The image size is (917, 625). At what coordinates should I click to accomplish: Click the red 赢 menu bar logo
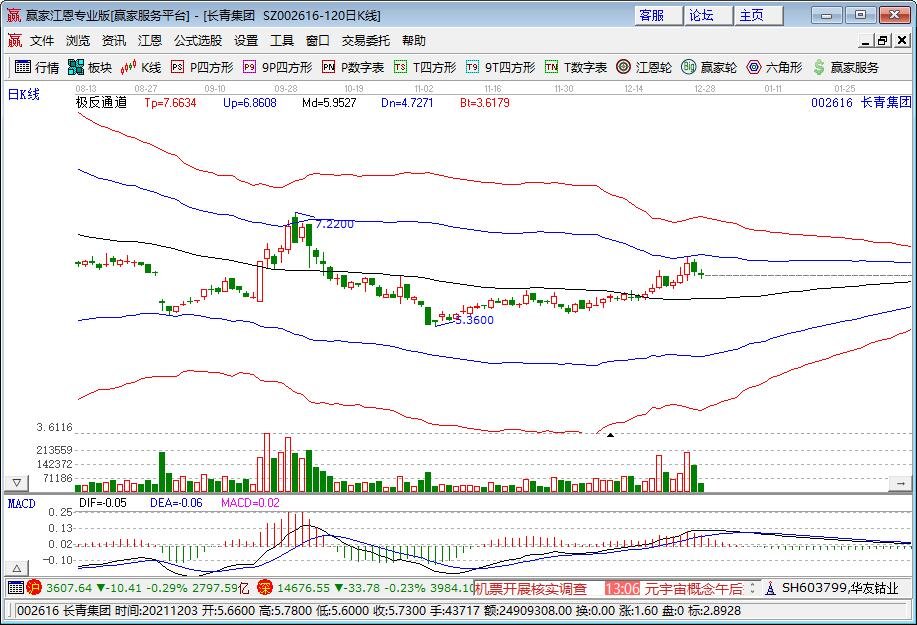pos(15,40)
